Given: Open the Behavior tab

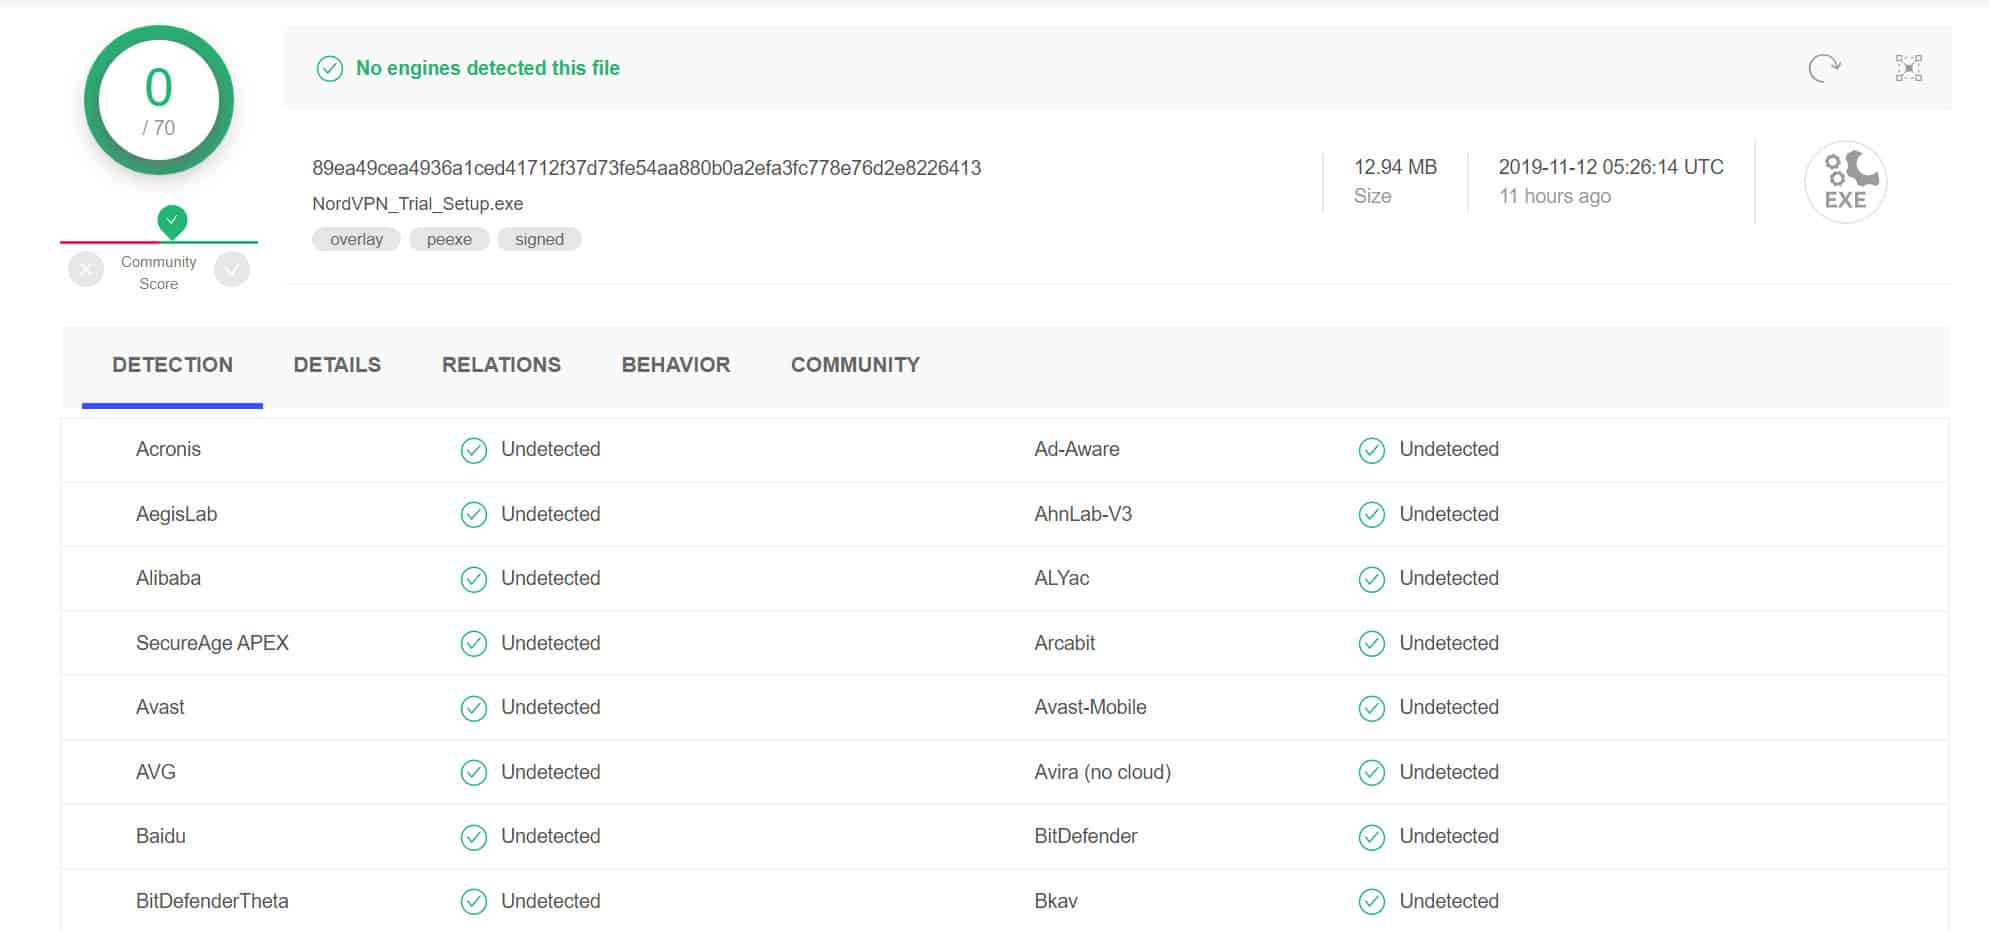Looking at the screenshot, I should tap(676, 365).
